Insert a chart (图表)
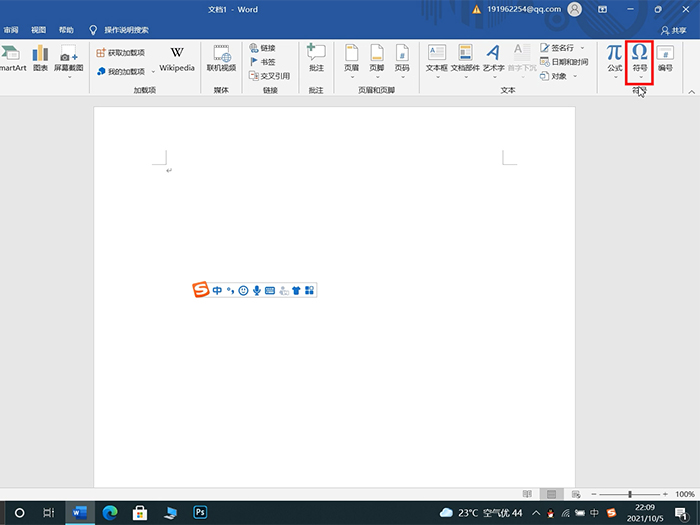 40,59
